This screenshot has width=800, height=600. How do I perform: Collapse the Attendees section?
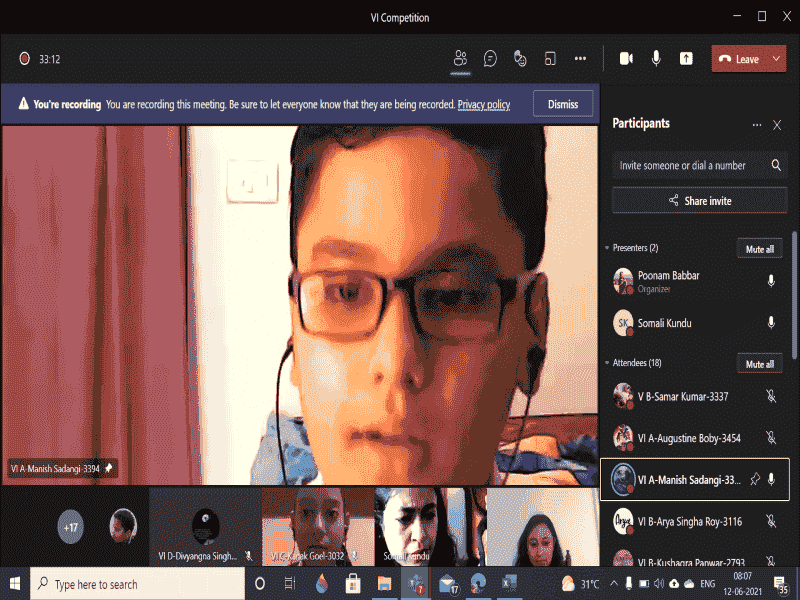tap(606, 363)
